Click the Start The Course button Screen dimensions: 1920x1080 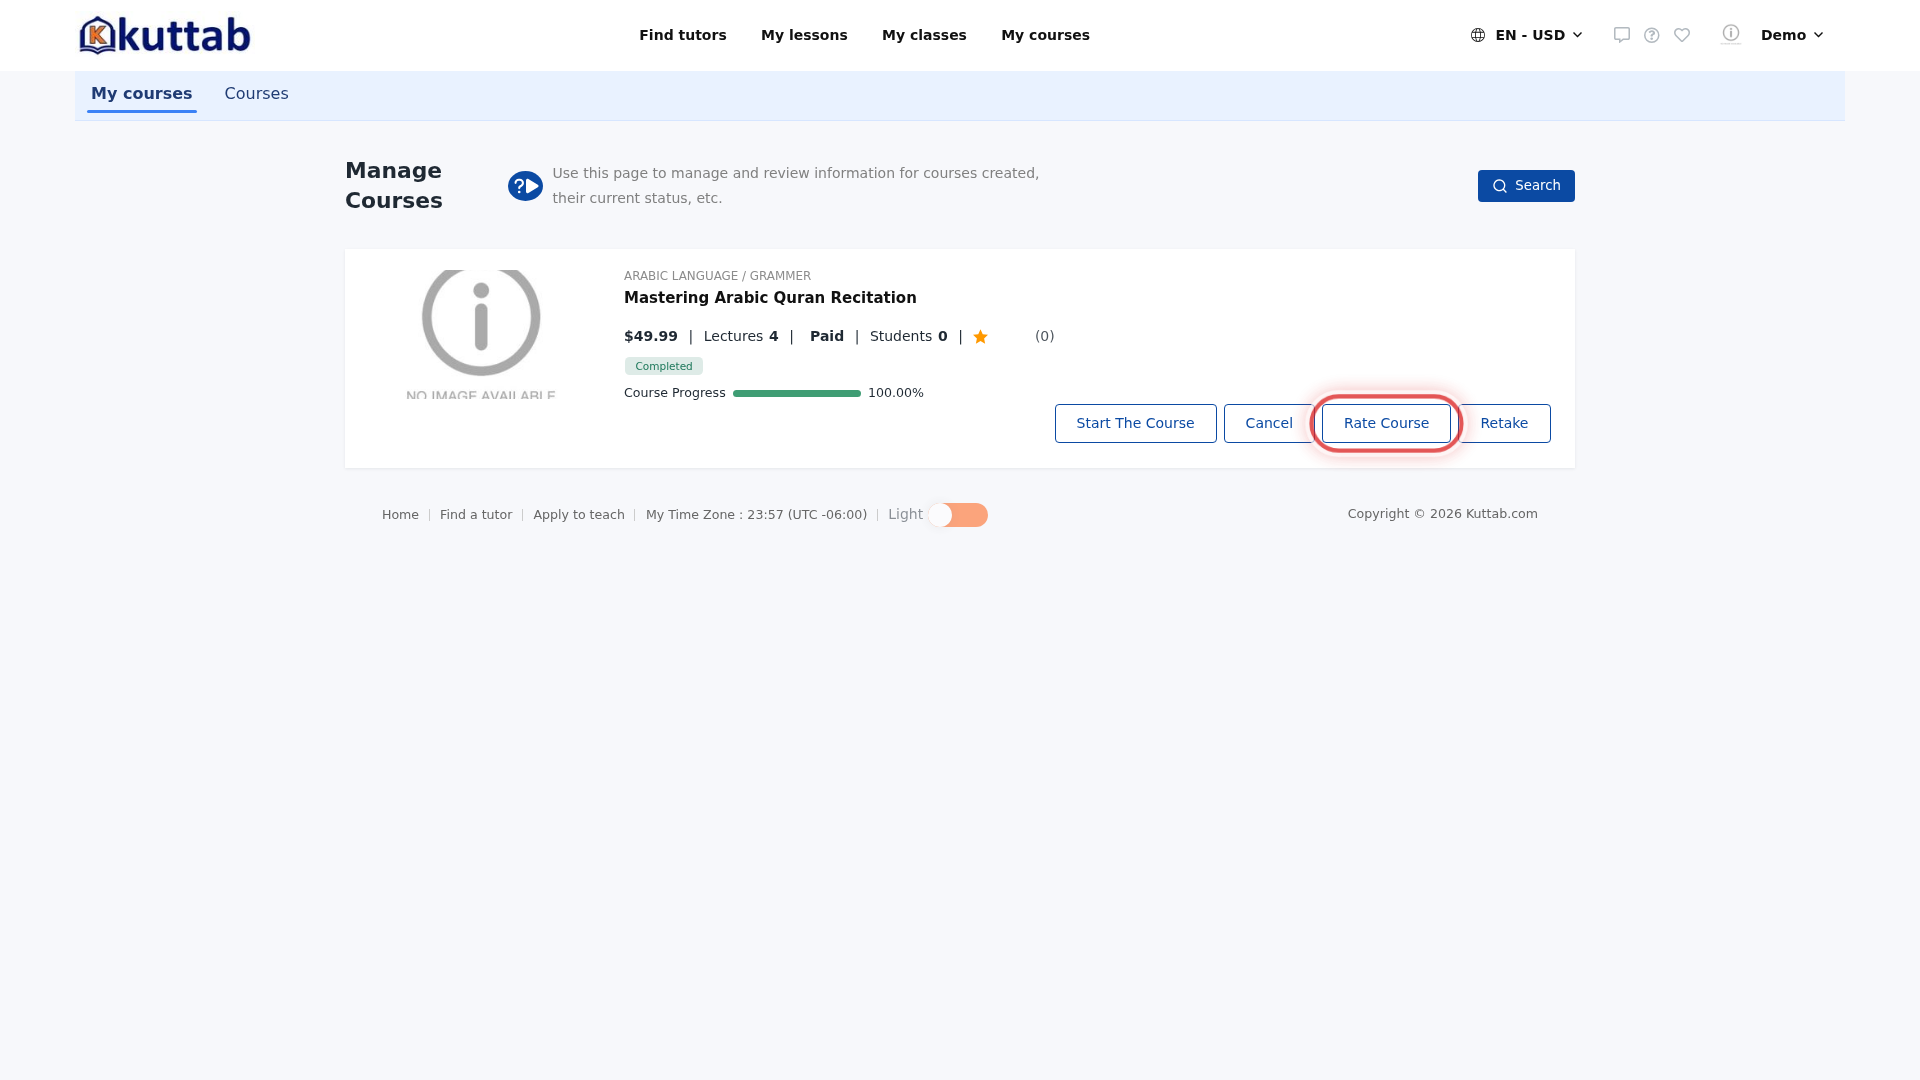pyautogui.click(x=1135, y=423)
